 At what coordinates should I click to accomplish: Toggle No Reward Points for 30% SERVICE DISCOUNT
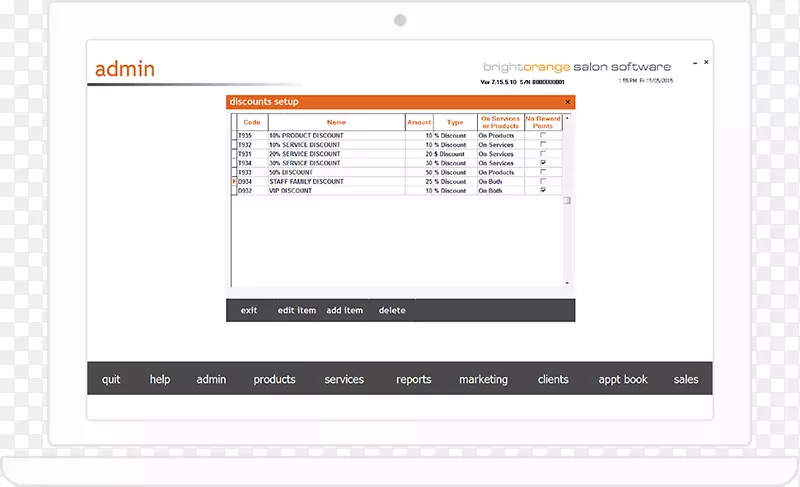pos(543,163)
